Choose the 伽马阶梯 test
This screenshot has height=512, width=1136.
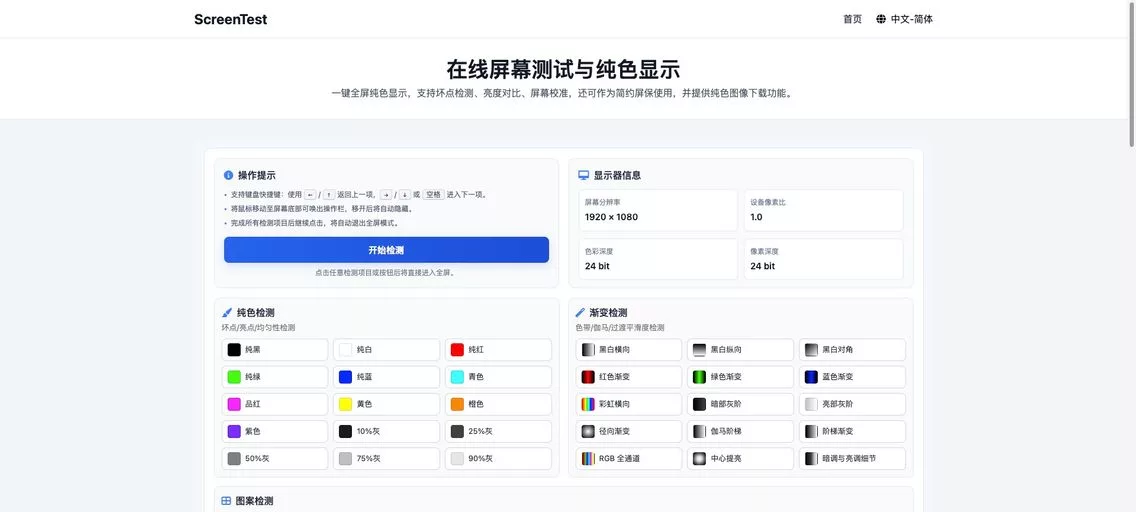[x=740, y=432]
